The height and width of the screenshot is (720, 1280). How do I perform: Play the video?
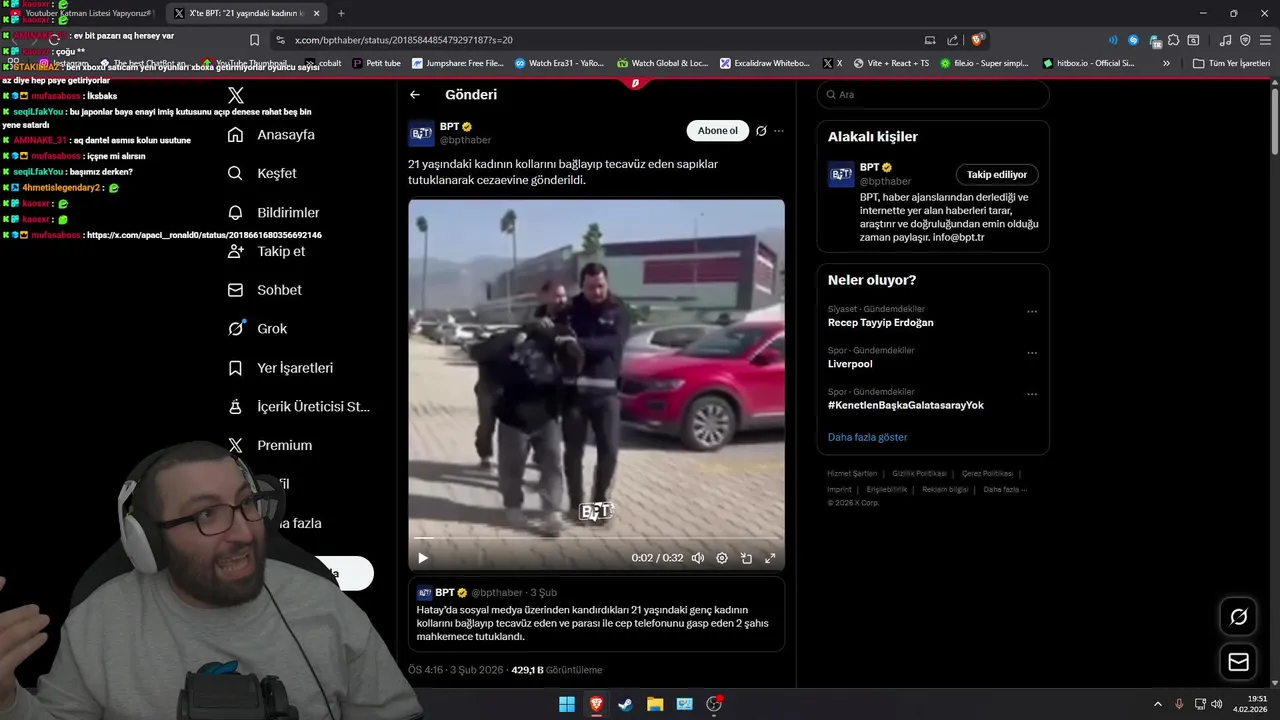pyautogui.click(x=423, y=558)
